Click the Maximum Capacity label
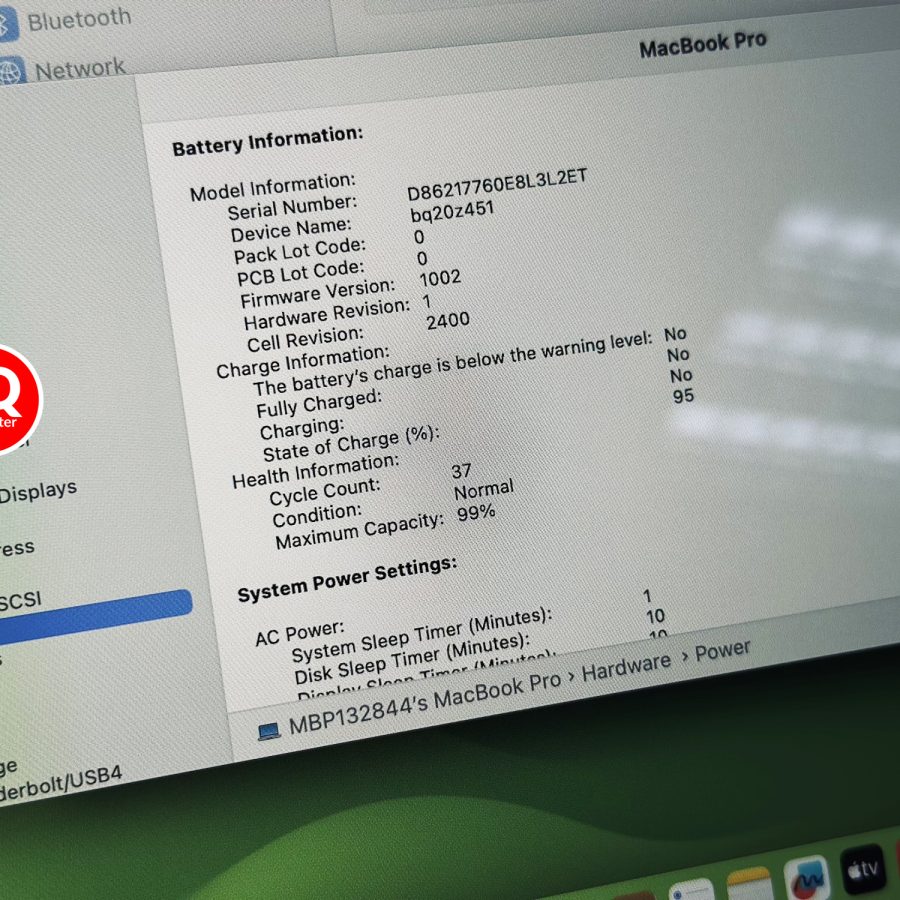 (360, 530)
